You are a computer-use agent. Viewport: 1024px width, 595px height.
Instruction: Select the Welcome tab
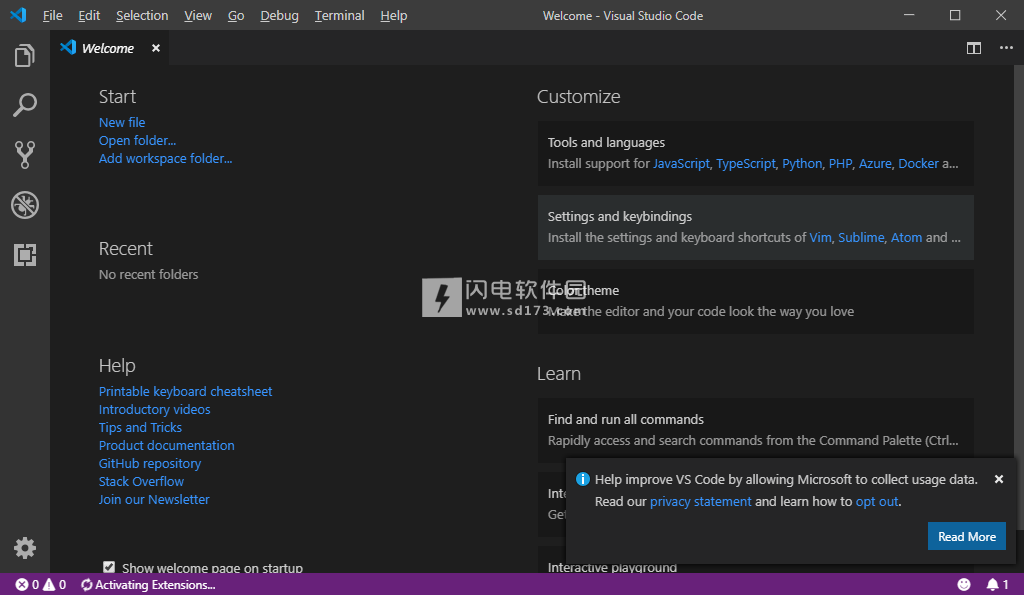coord(108,48)
